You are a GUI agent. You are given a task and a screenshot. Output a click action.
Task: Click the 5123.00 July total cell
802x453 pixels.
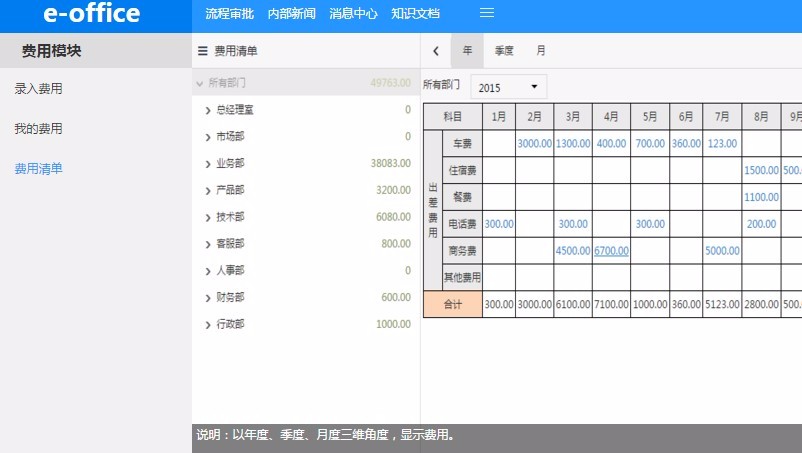point(722,304)
